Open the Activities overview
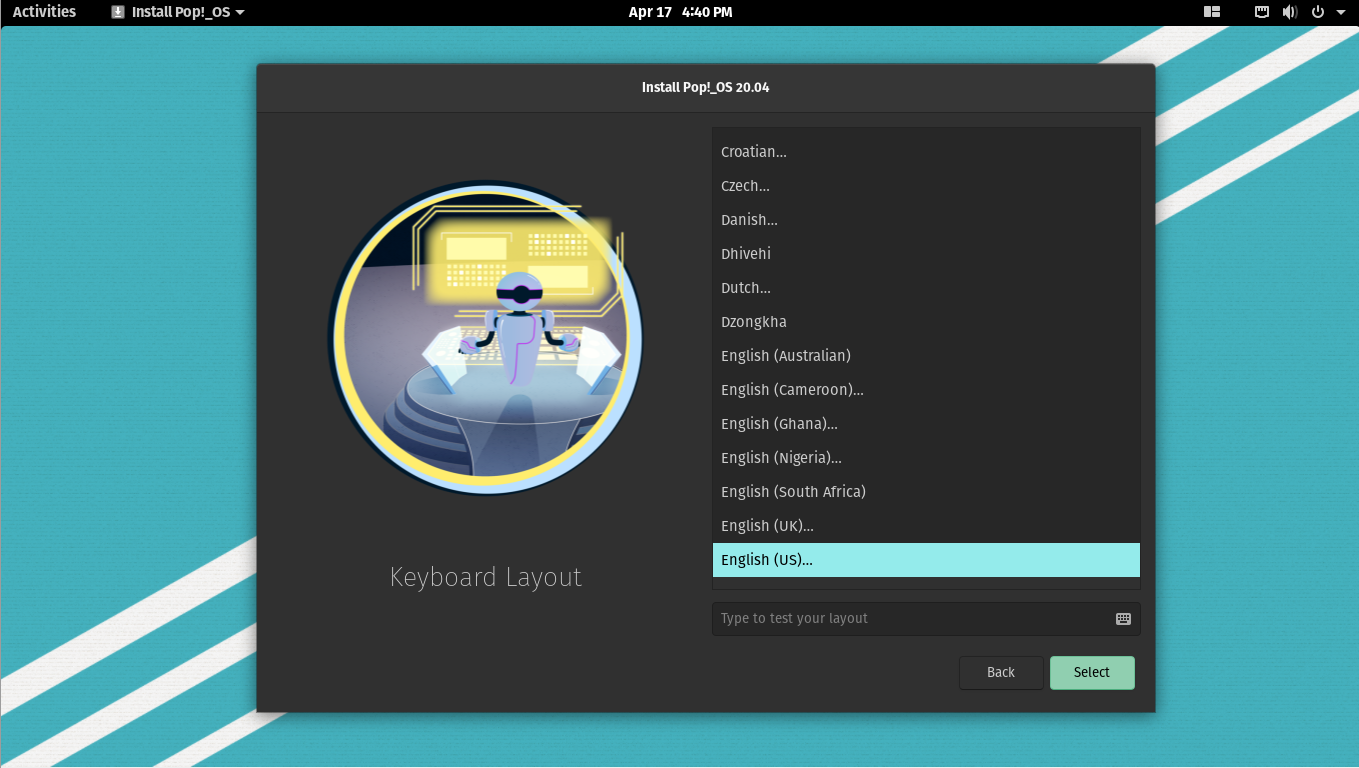The height and width of the screenshot is (768, 1359). (43, 11)
